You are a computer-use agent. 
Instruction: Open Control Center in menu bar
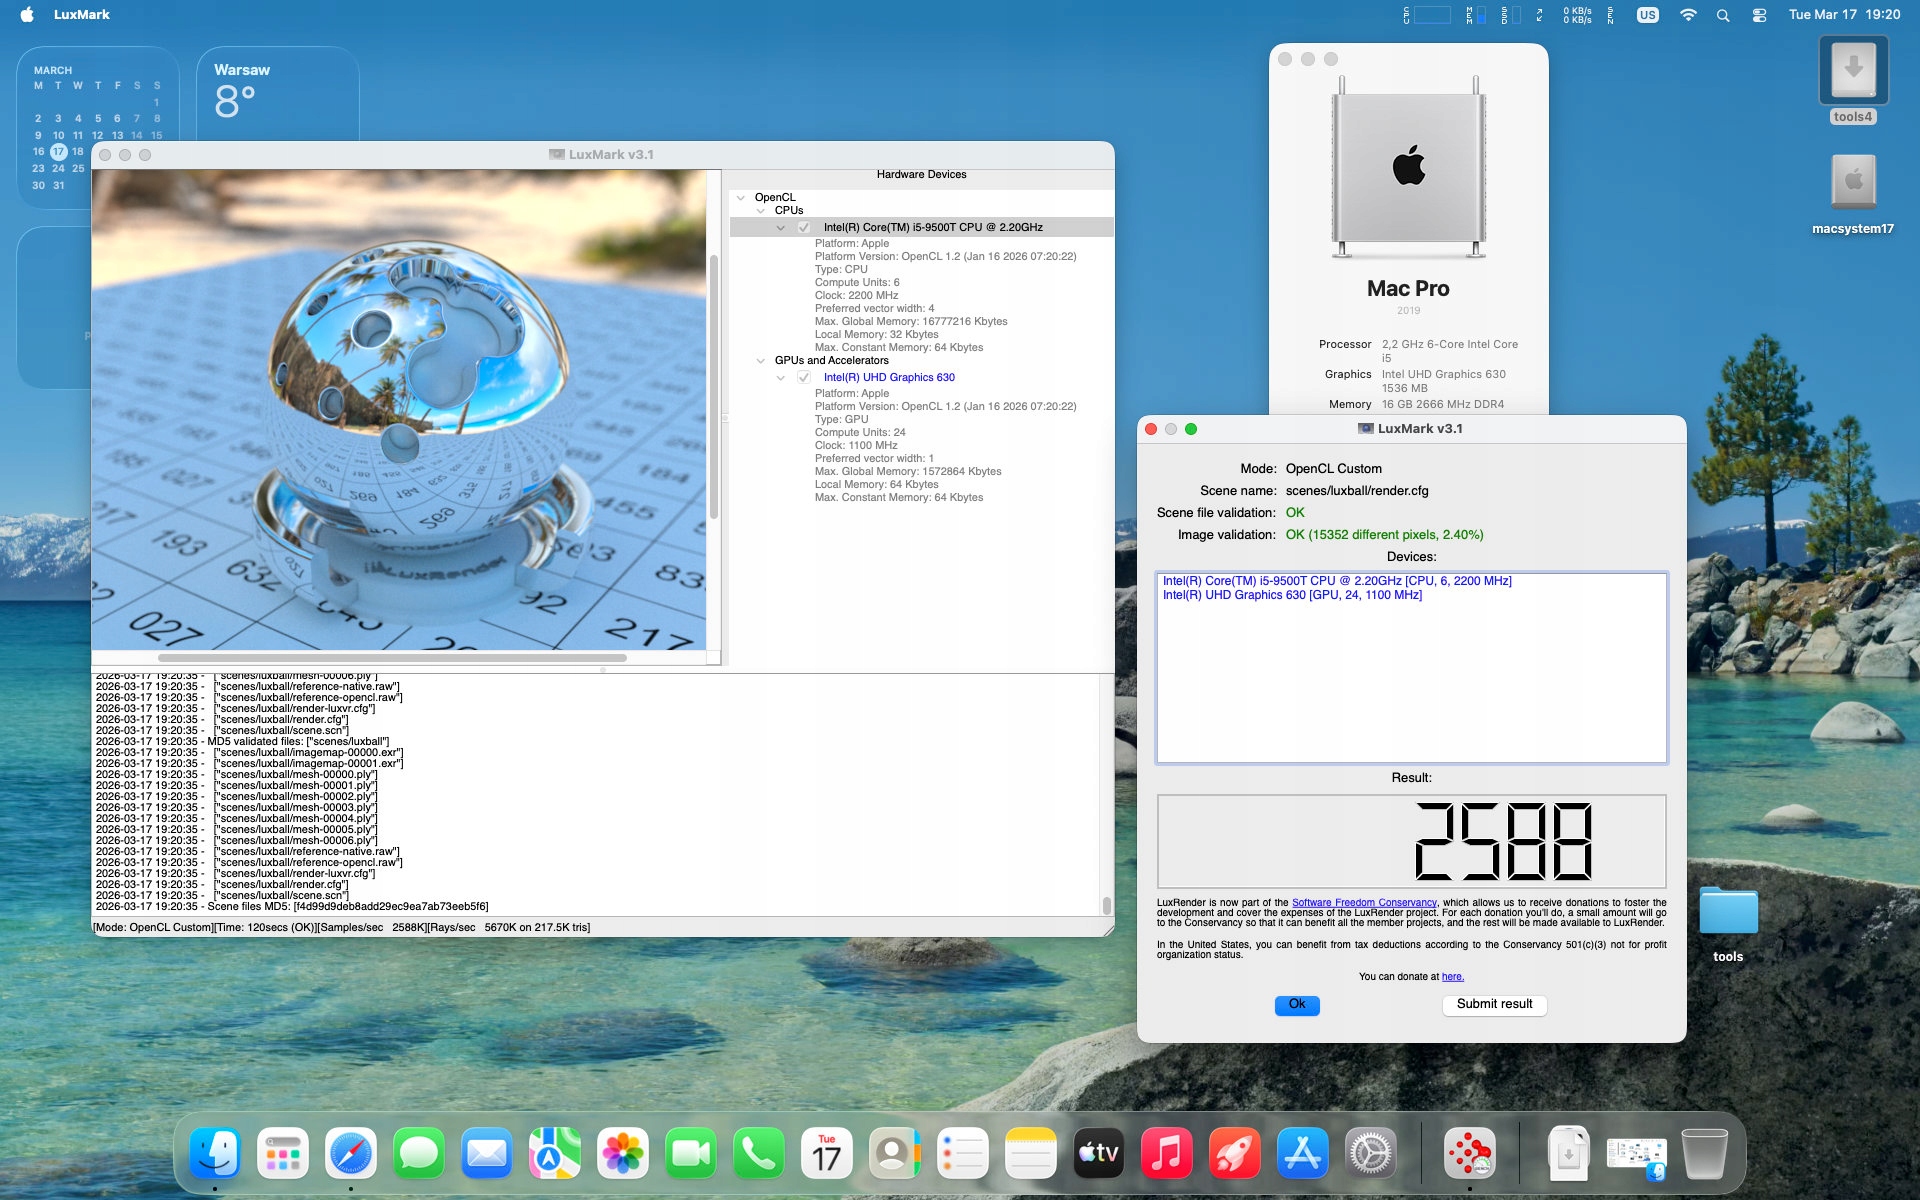[x=1759, y=15]
